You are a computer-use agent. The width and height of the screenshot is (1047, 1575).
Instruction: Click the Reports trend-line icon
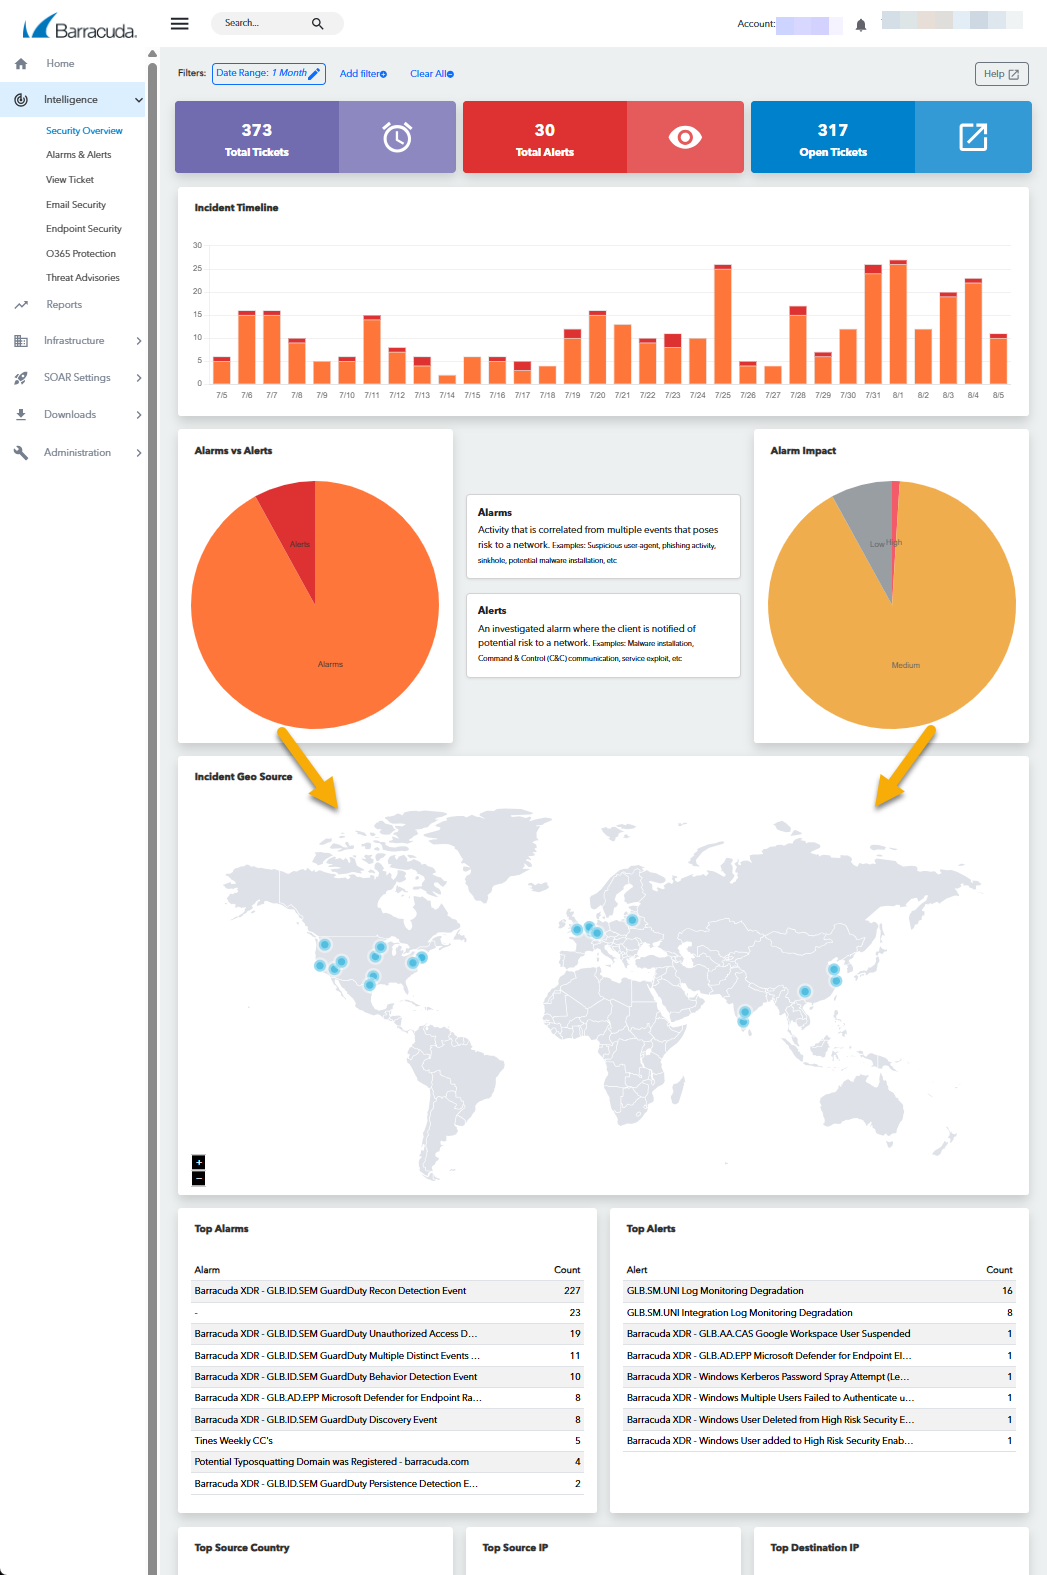(x=21, y=305)
